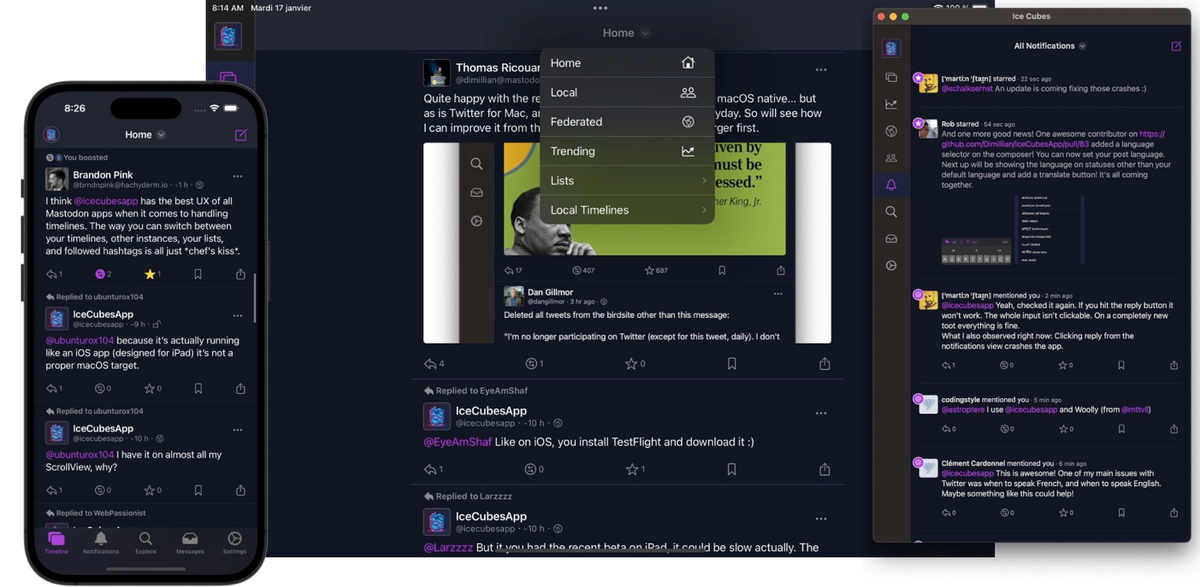
Task: Select timeline stack icon in Mac window sidebar
Action: [891, 77]
